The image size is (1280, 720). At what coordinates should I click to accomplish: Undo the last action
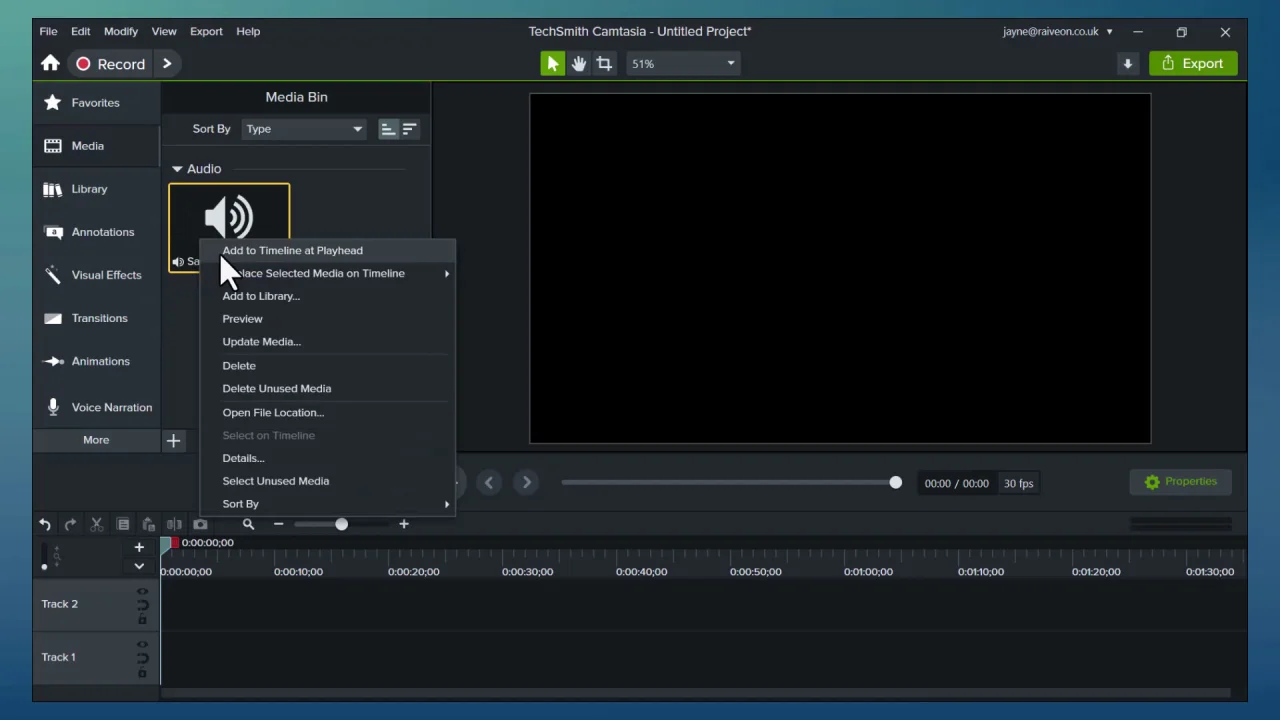pyautogui.click(x=45, y=524)
